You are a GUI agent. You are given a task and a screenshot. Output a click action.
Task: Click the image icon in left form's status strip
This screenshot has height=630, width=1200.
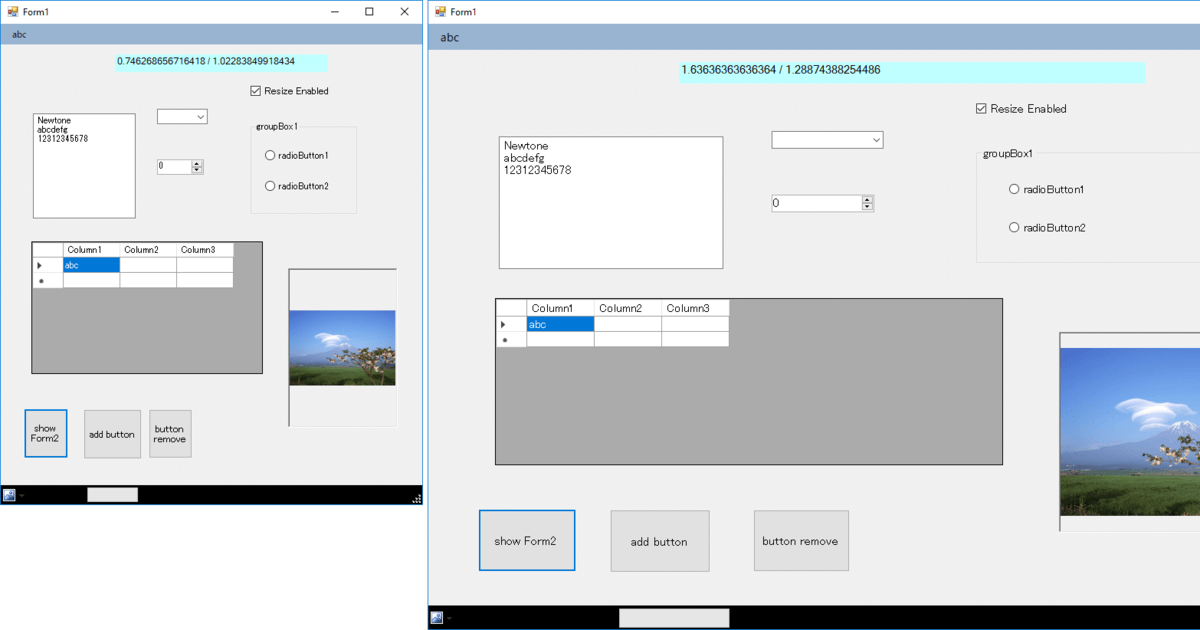coord(9,494)
